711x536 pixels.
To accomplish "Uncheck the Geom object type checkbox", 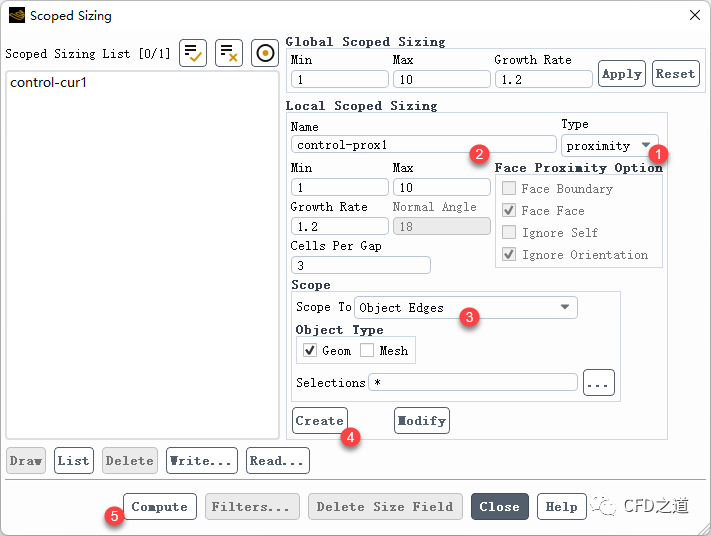I will [310, 350].
